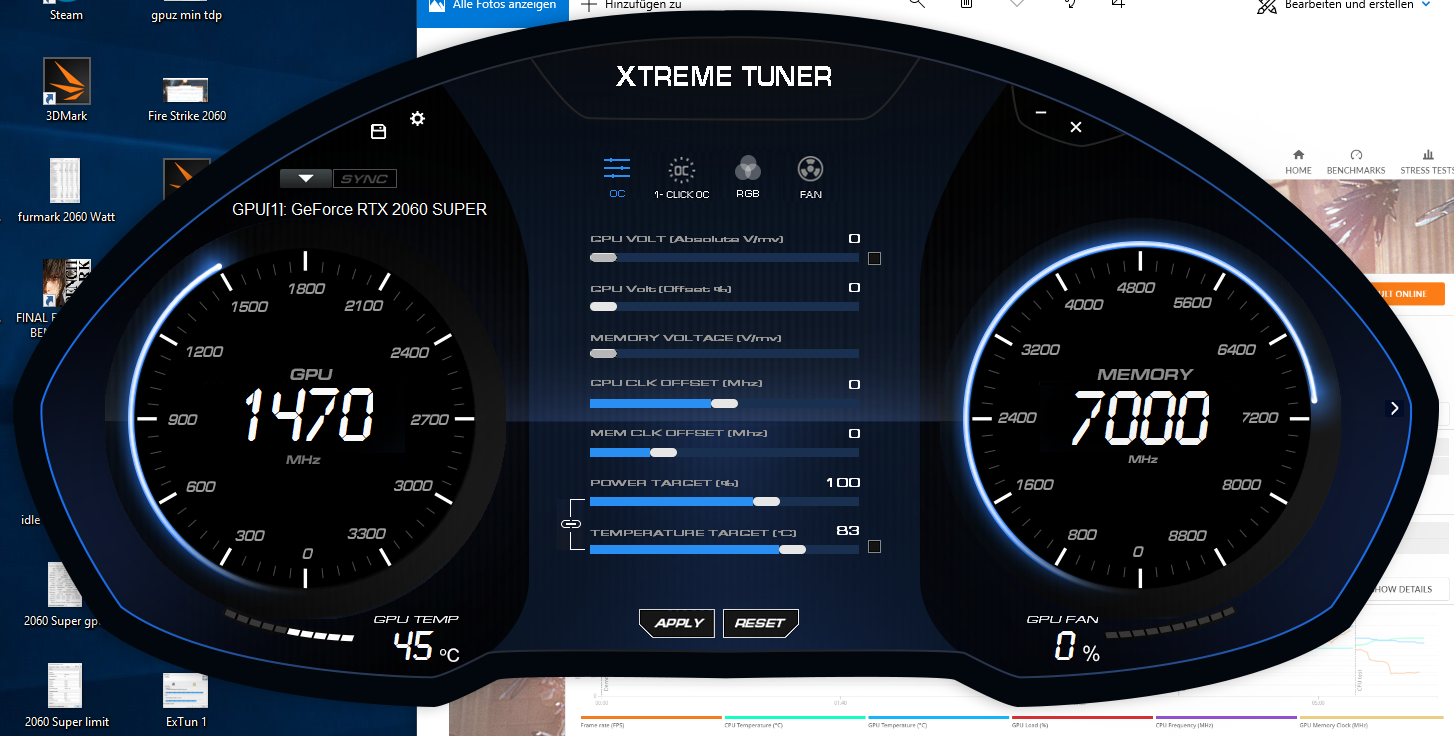Select the Fire Strike 2060 desktop file
Screen dimensions: 1454x736
coord(187,98)
